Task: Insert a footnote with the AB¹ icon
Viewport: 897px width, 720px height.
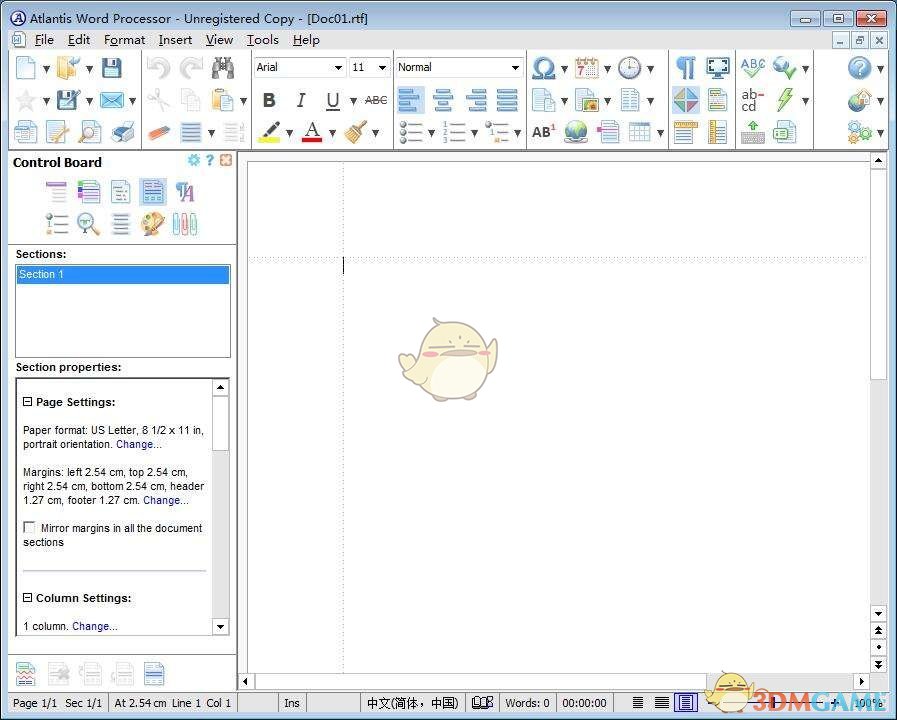Action: (543, 132)
